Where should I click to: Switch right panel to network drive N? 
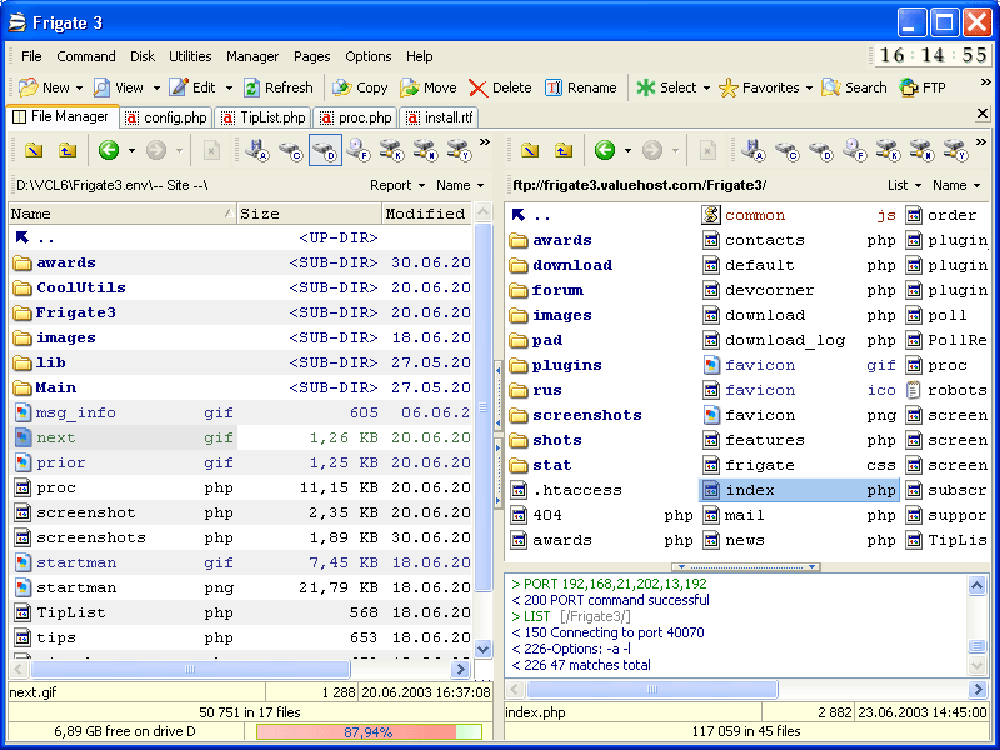click(921, 151)
